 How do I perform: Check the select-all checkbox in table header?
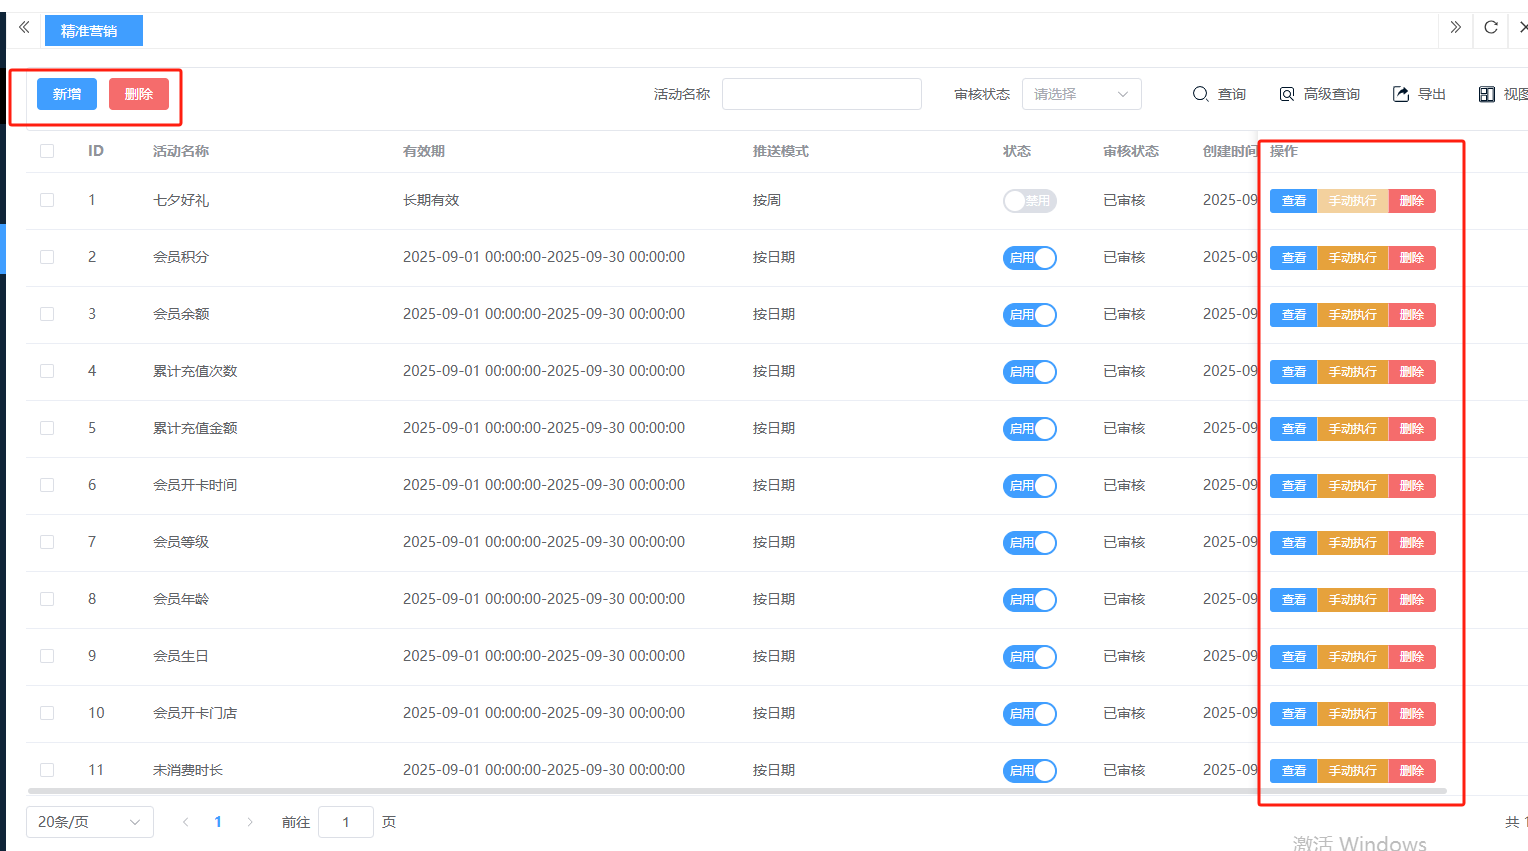tap(47, 151)
